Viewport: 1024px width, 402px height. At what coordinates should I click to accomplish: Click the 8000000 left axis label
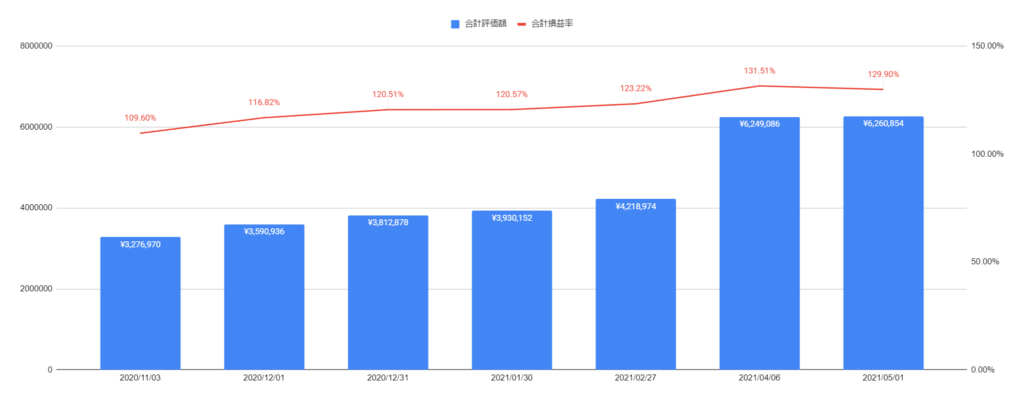(37, 46)
